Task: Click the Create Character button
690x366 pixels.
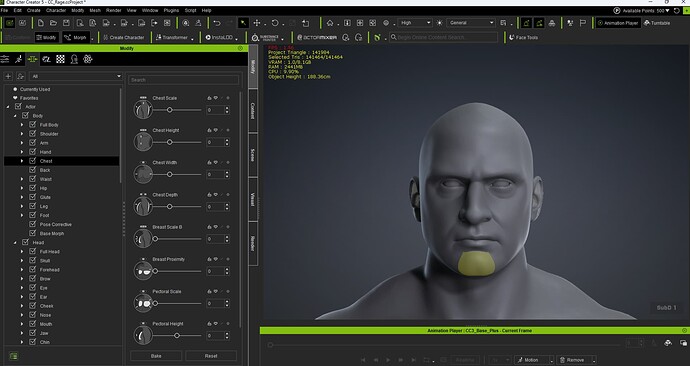Action: (x=123, y=38)
